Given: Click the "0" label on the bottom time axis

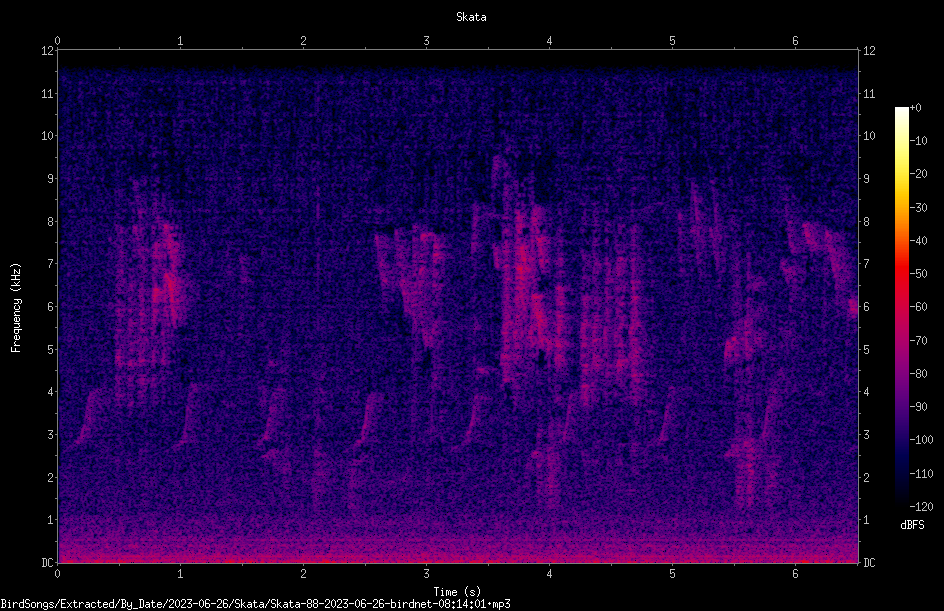Looking at the screenshot, I should coord(57,574).
